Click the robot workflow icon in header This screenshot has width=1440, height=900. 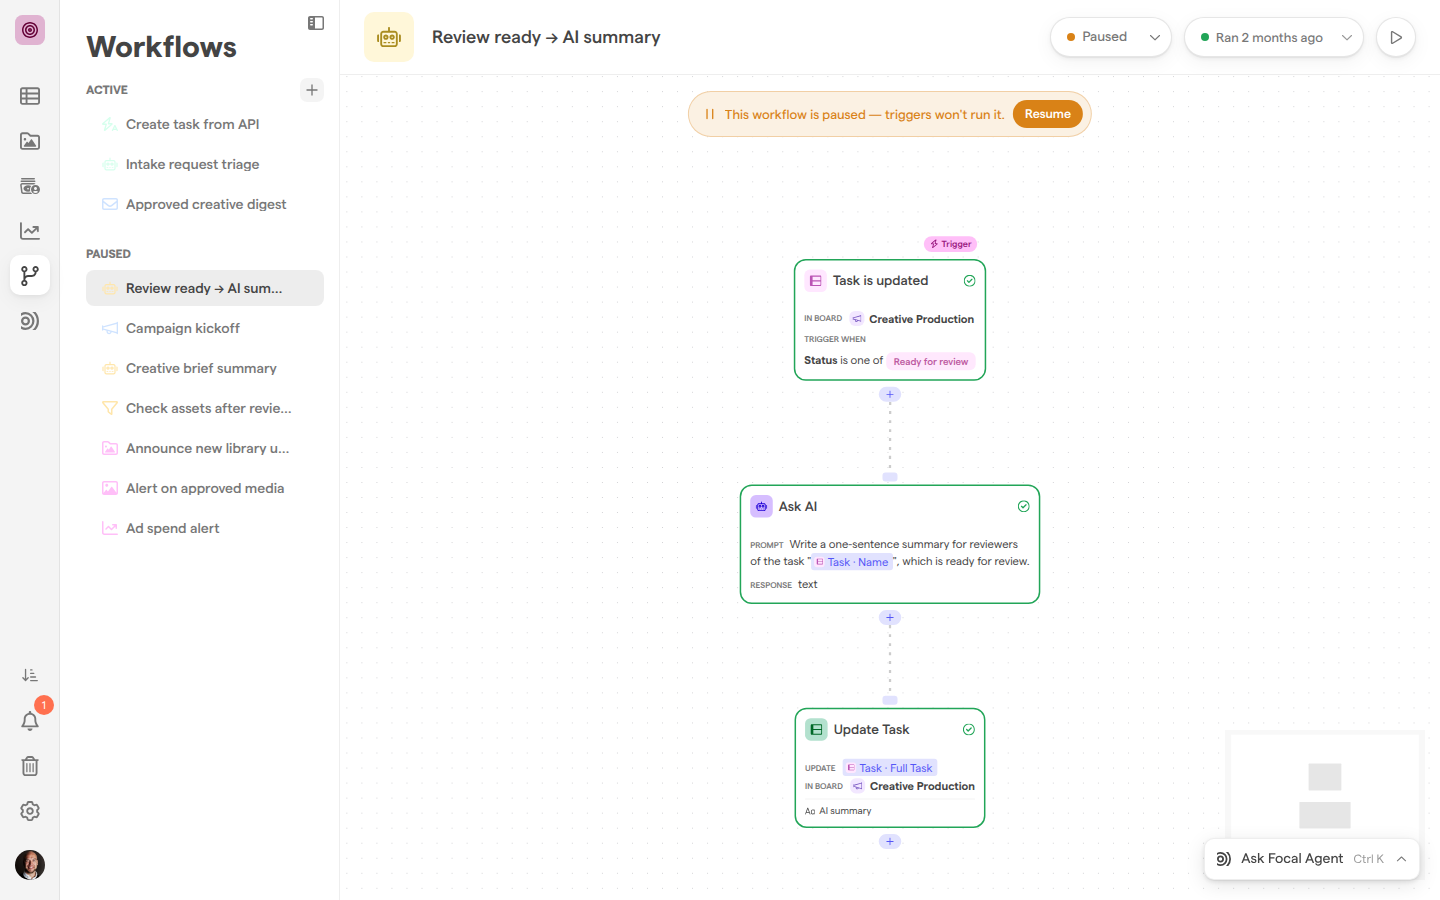click(x=389, y=37)
